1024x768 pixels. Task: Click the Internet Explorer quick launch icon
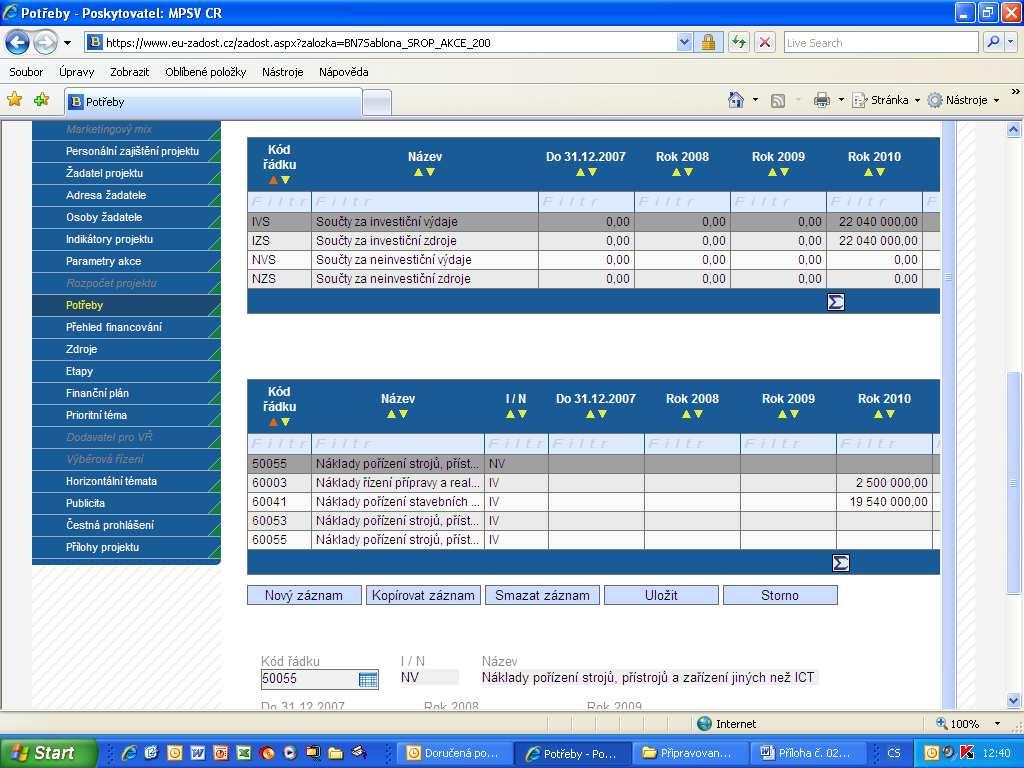(129, 753)
